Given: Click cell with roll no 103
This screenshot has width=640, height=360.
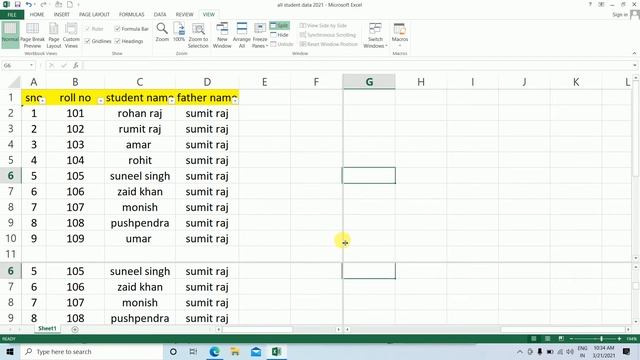Looking at the screenshot, I should pos(76,144).
